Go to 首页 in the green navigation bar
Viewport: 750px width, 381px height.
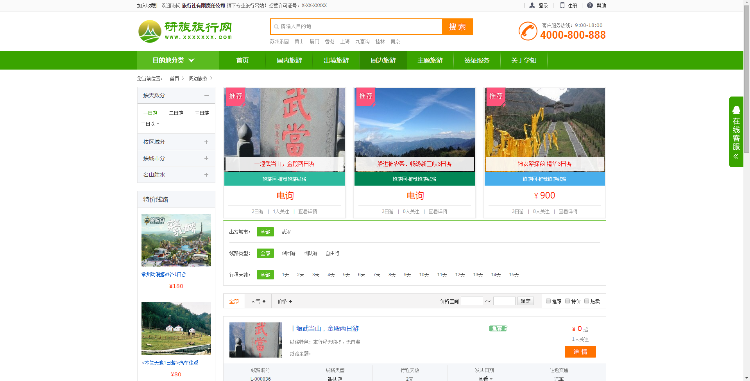click(243, 60)
